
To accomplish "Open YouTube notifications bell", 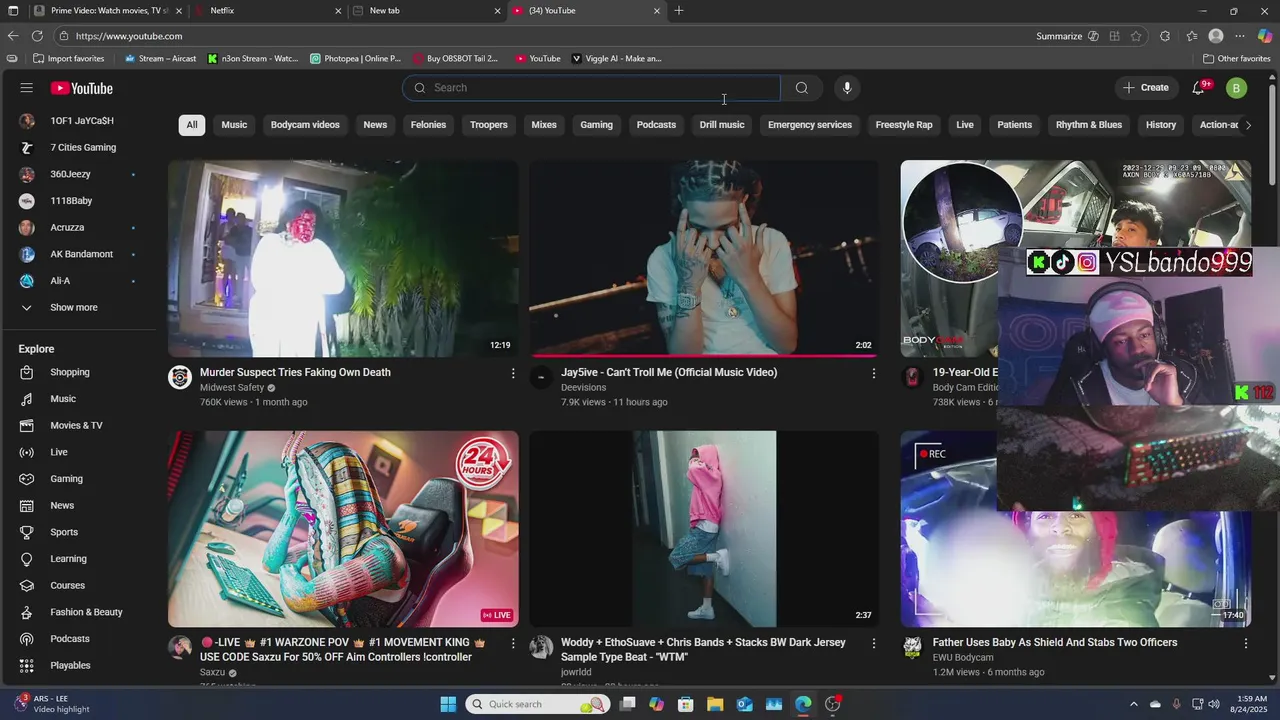I will coord(1199,88).
